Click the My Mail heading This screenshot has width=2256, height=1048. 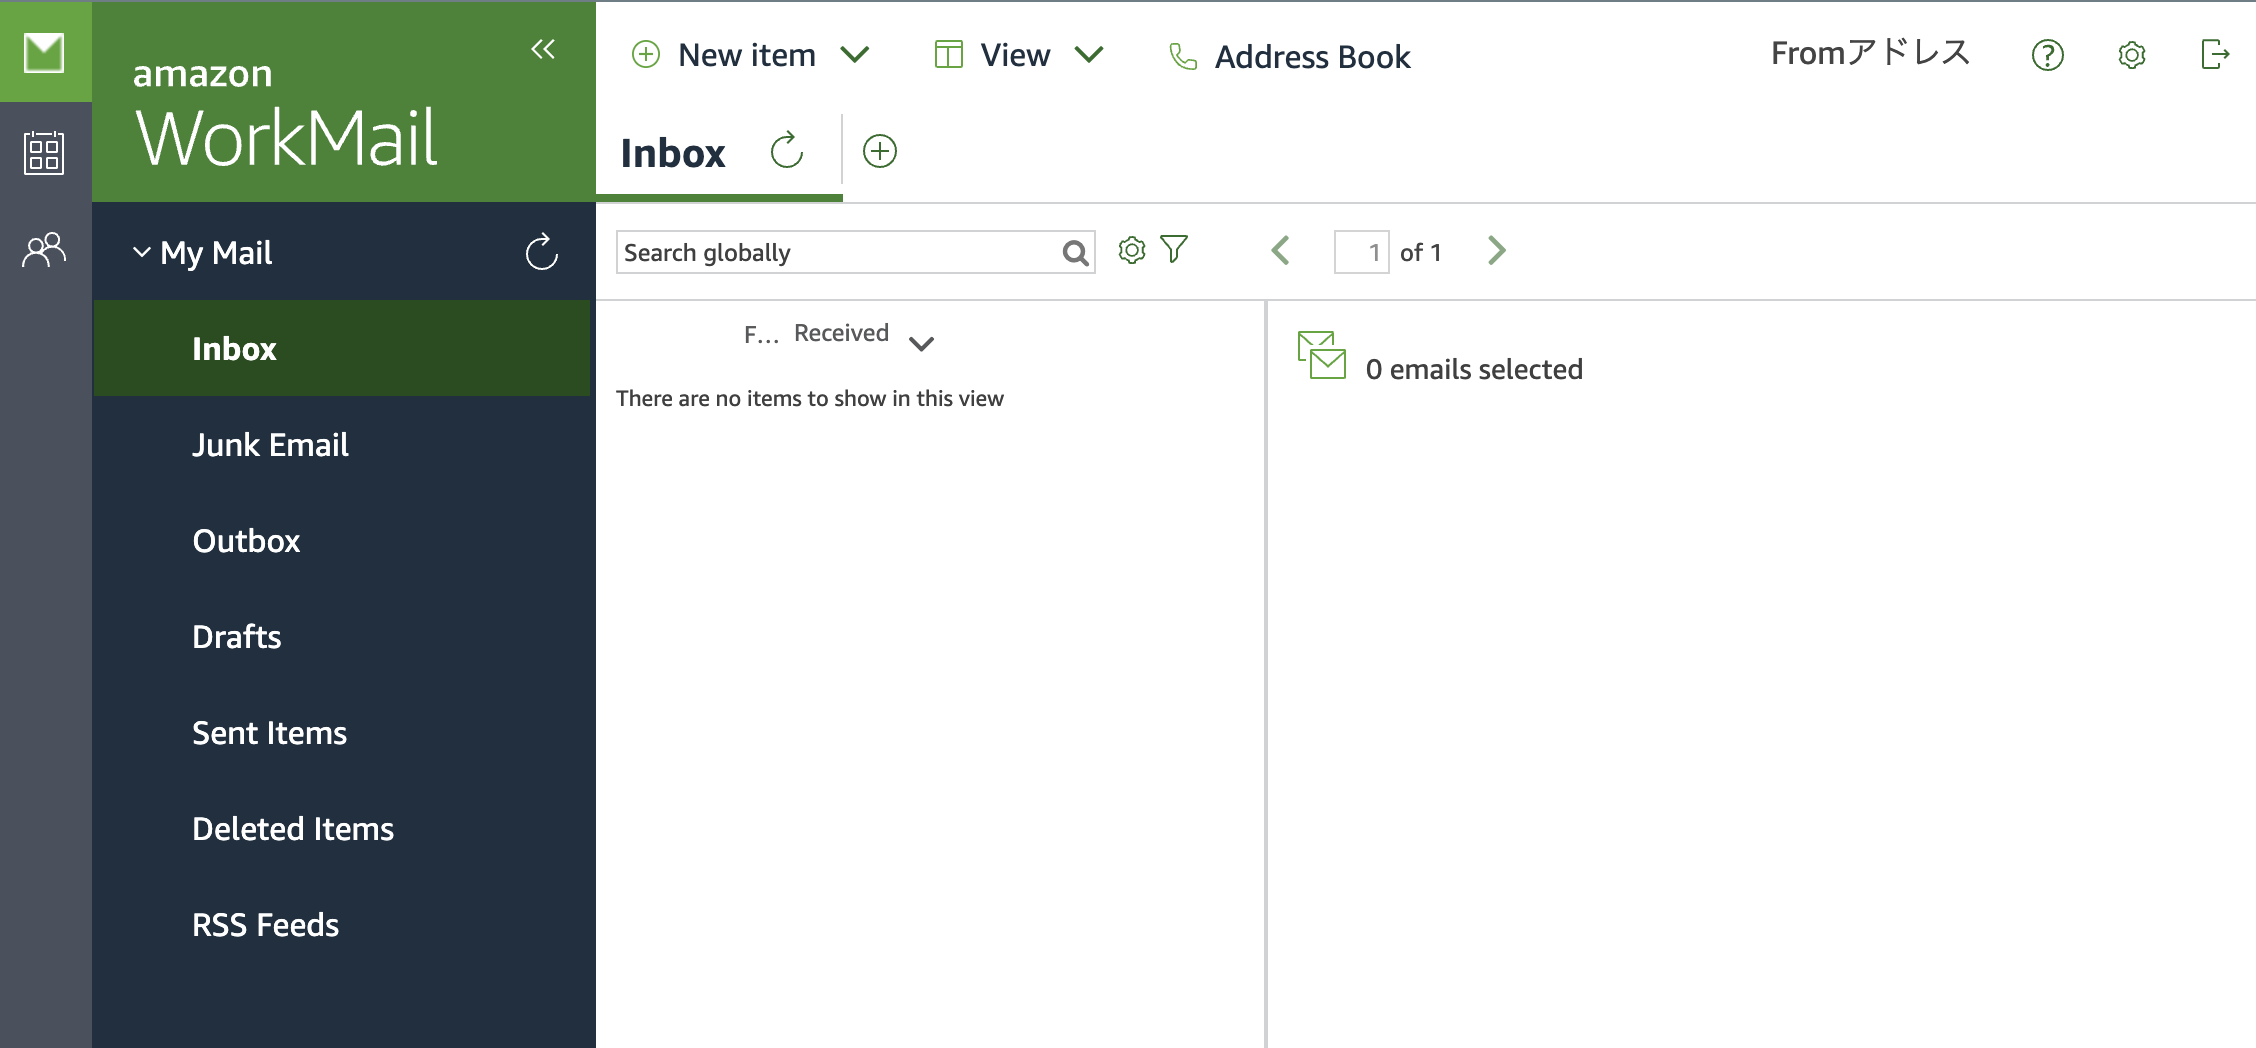coord(216,253)
